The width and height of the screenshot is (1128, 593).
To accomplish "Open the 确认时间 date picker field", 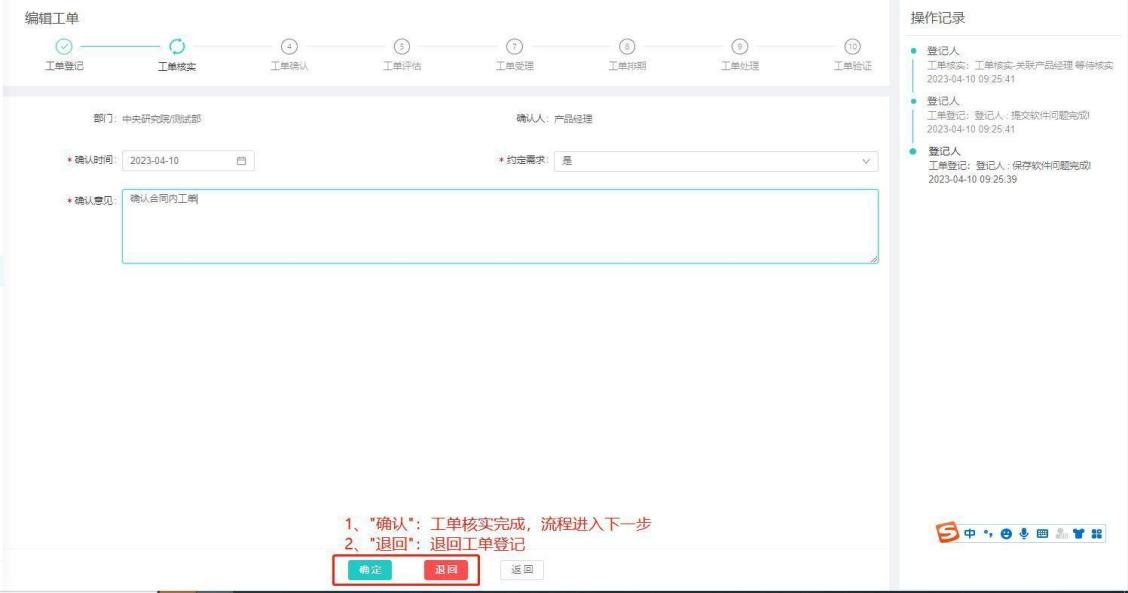I will (180, 161).
